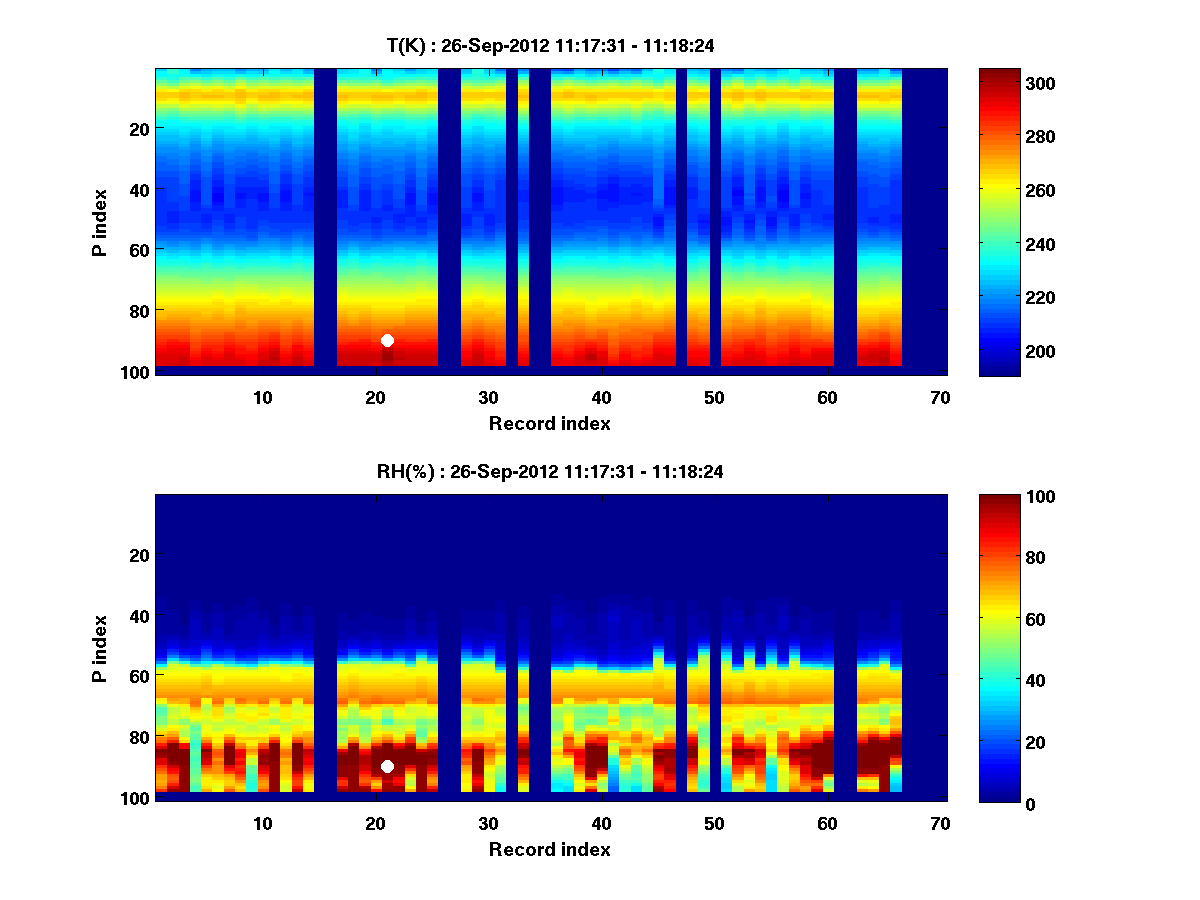Select the Record index label under top plot
Screen dimensions: 1200x900
point(550,423)
